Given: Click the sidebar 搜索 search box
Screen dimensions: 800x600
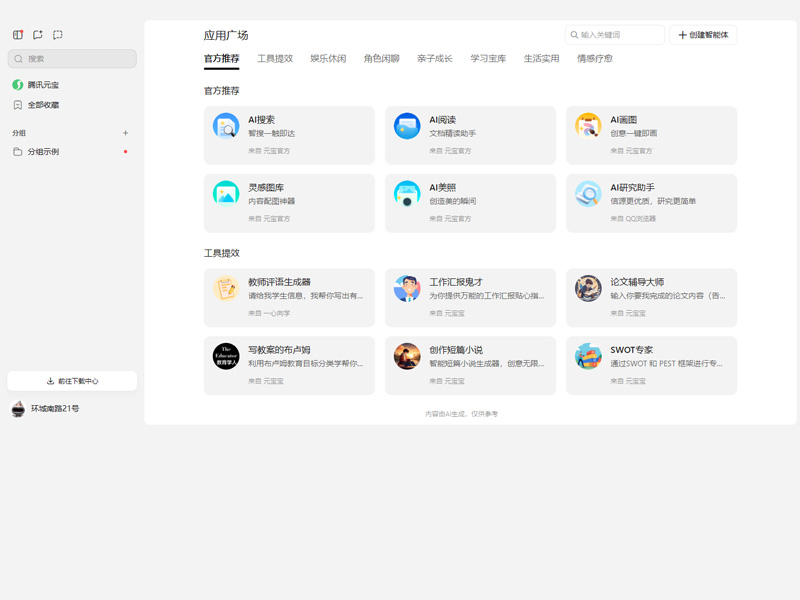Looking at the screenshot, I should click(x=72, y=59).
